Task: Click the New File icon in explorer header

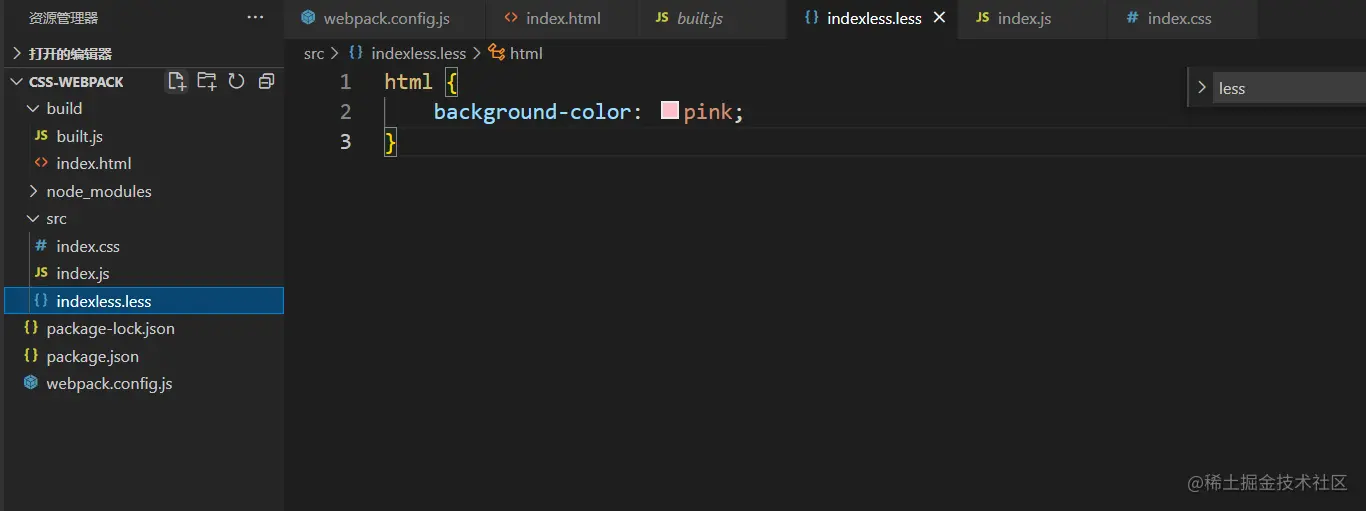Action: click(x=177, y=81)
